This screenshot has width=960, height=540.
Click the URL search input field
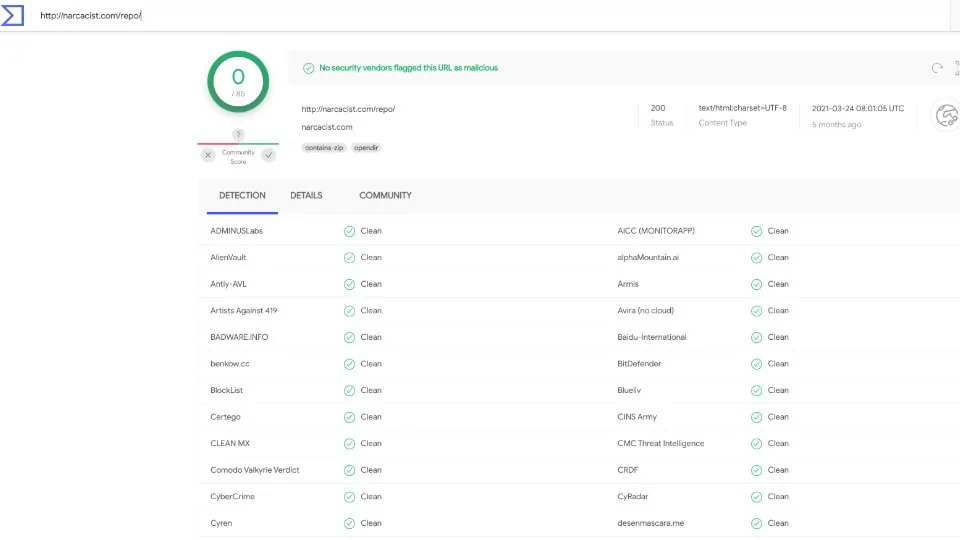click(x=490, y=15)
